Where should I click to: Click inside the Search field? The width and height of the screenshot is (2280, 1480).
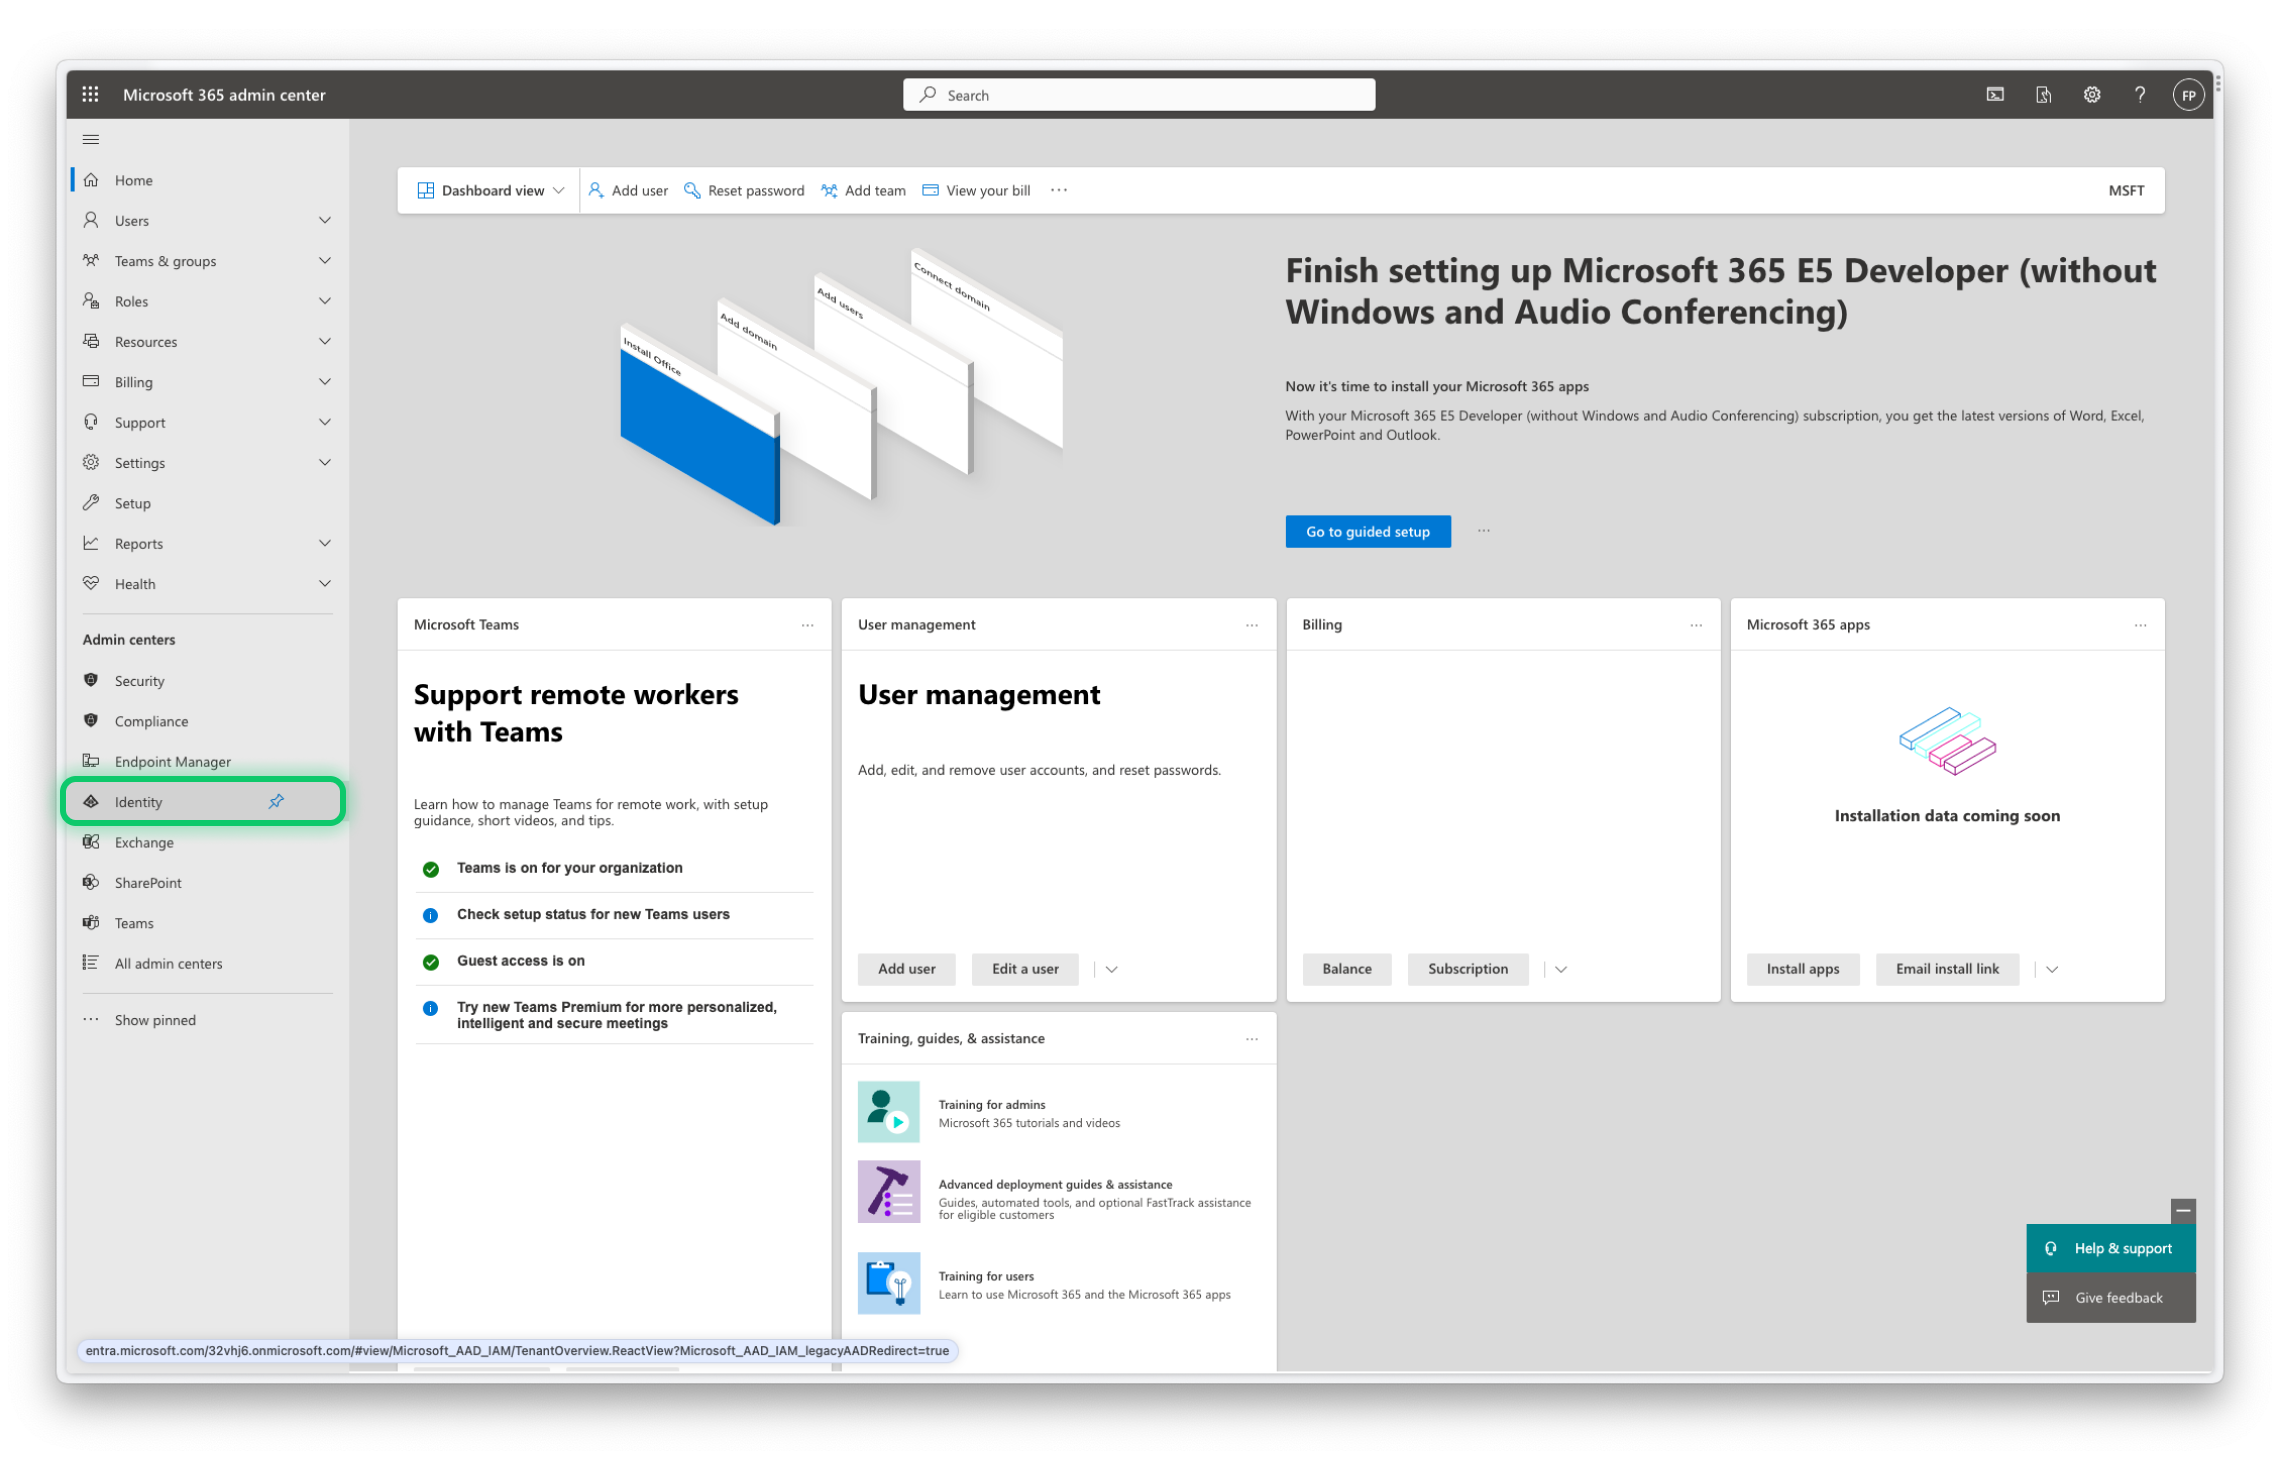coord(1138,94)
